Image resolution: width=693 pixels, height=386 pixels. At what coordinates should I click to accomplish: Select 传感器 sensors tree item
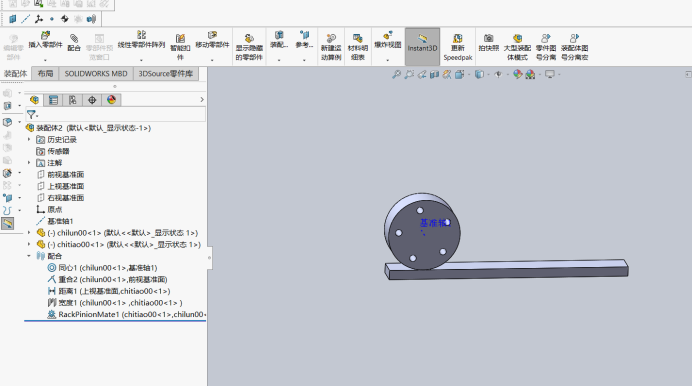tap(53, 151)
